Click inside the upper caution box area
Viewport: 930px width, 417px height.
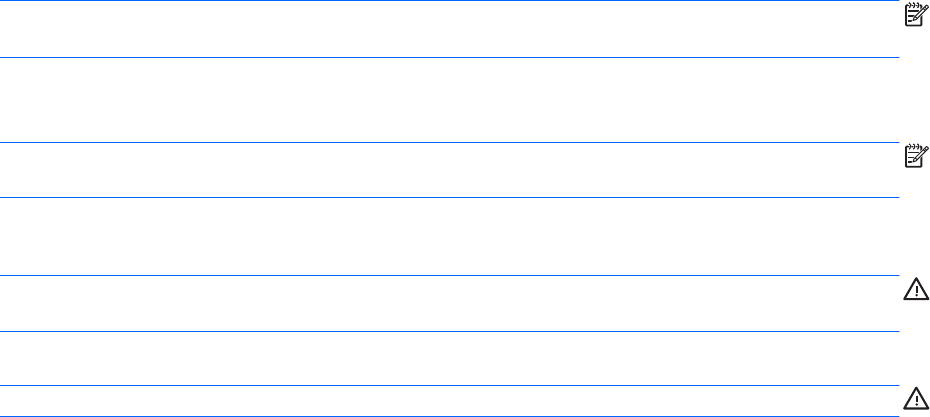click(448, 304)
